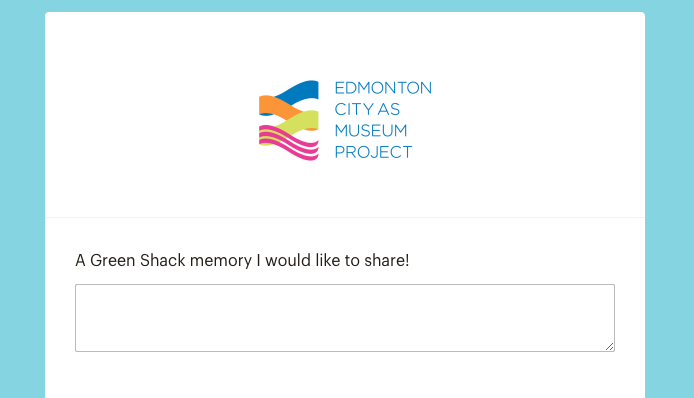Click the light blue background right of form
The width and height of the screenshot is (694, 398).
pyautogui.click(x=669, y=199)
